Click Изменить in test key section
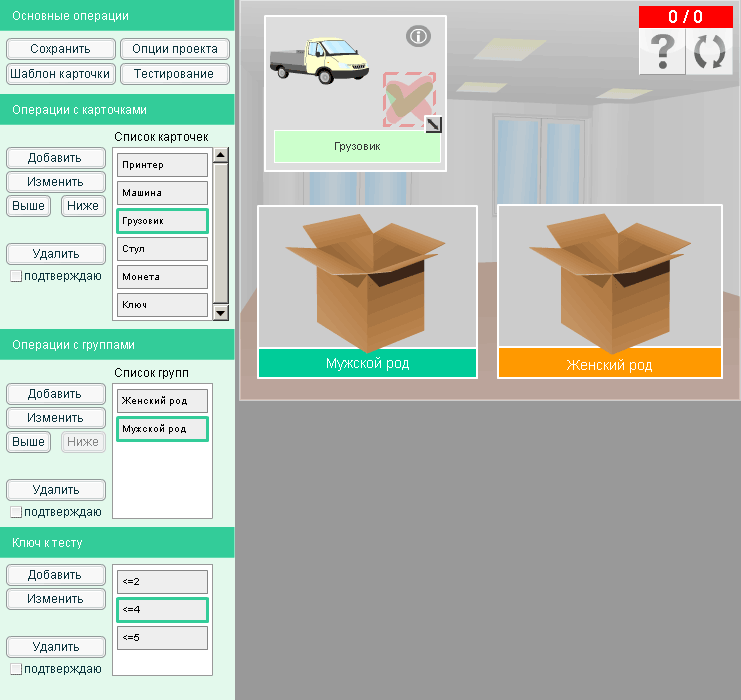This screenshot has height=700, width=741. point(56,599)
